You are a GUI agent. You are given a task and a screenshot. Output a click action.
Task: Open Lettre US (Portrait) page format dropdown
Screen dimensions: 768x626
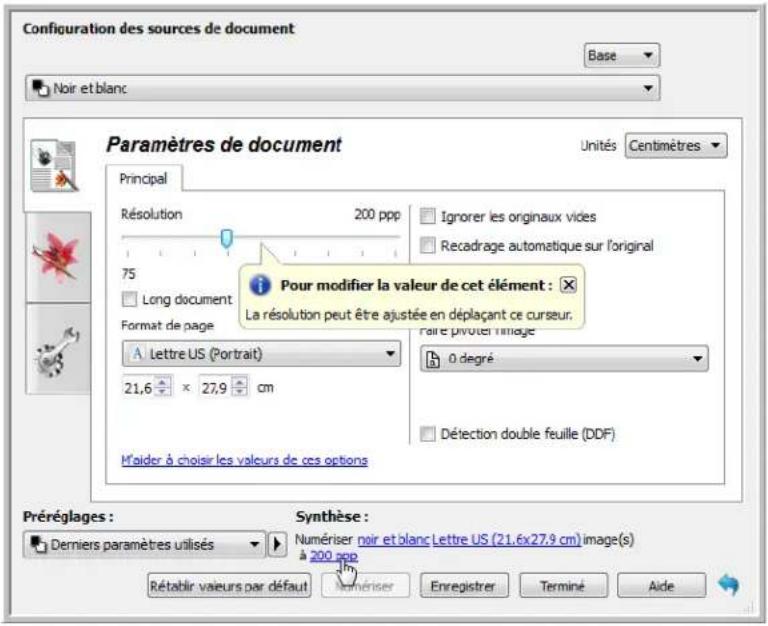[x=261, y=354]
